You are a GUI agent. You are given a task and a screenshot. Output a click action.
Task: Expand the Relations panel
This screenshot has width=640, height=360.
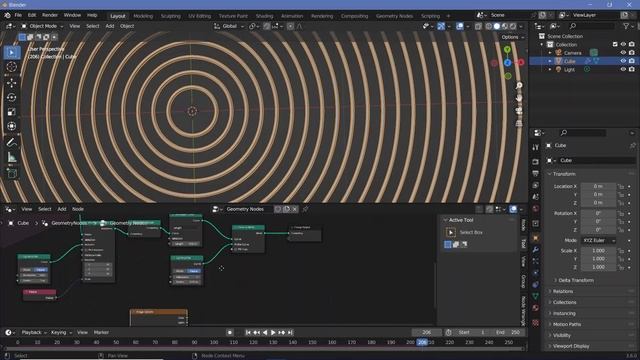click(x=562, y=291)
